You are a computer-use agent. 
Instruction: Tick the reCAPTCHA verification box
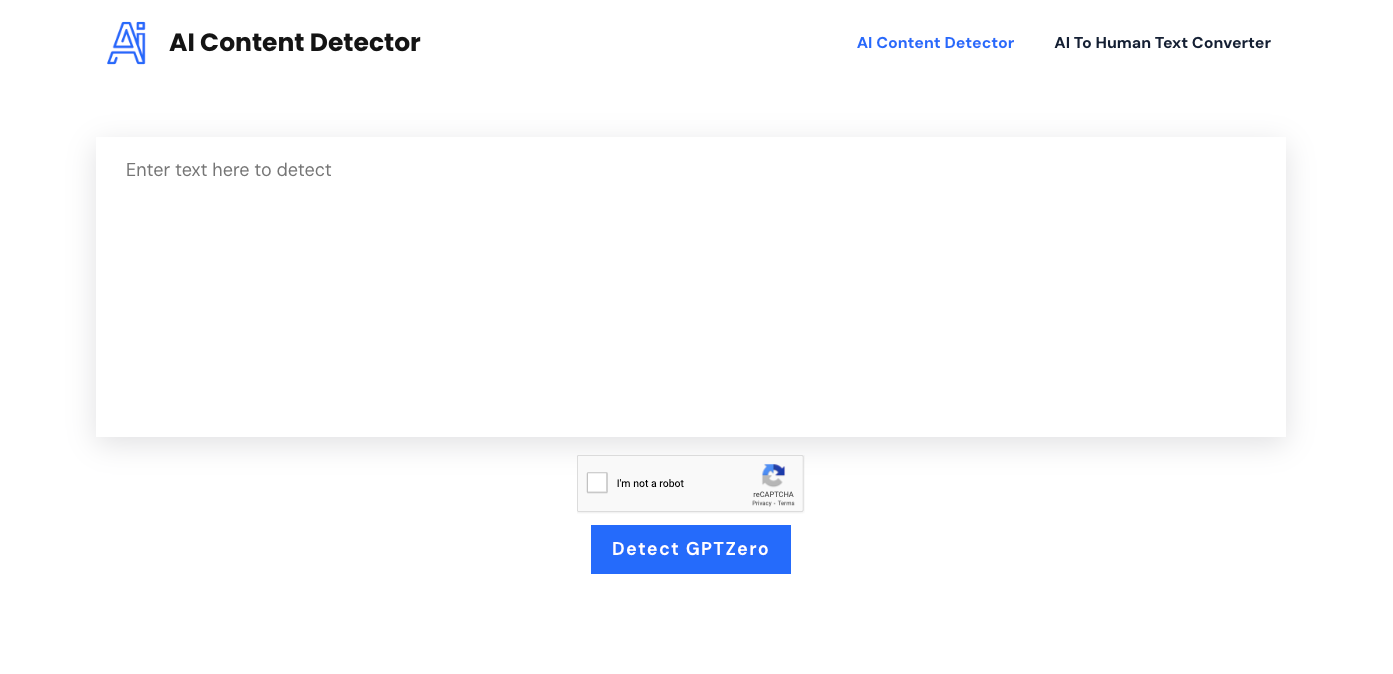(x=597, y=483)
